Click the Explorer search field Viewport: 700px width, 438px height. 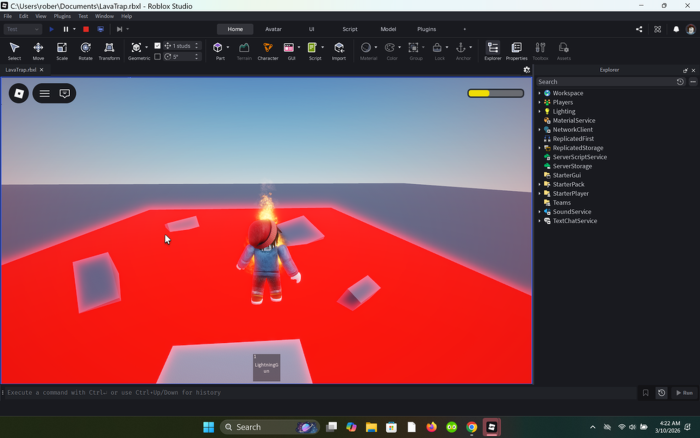[605, 82]
